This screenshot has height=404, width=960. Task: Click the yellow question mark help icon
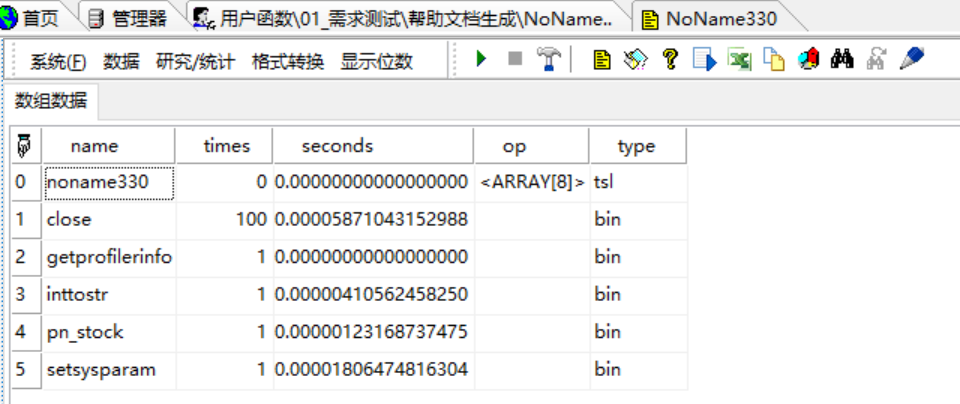click(x=670, y=60)
